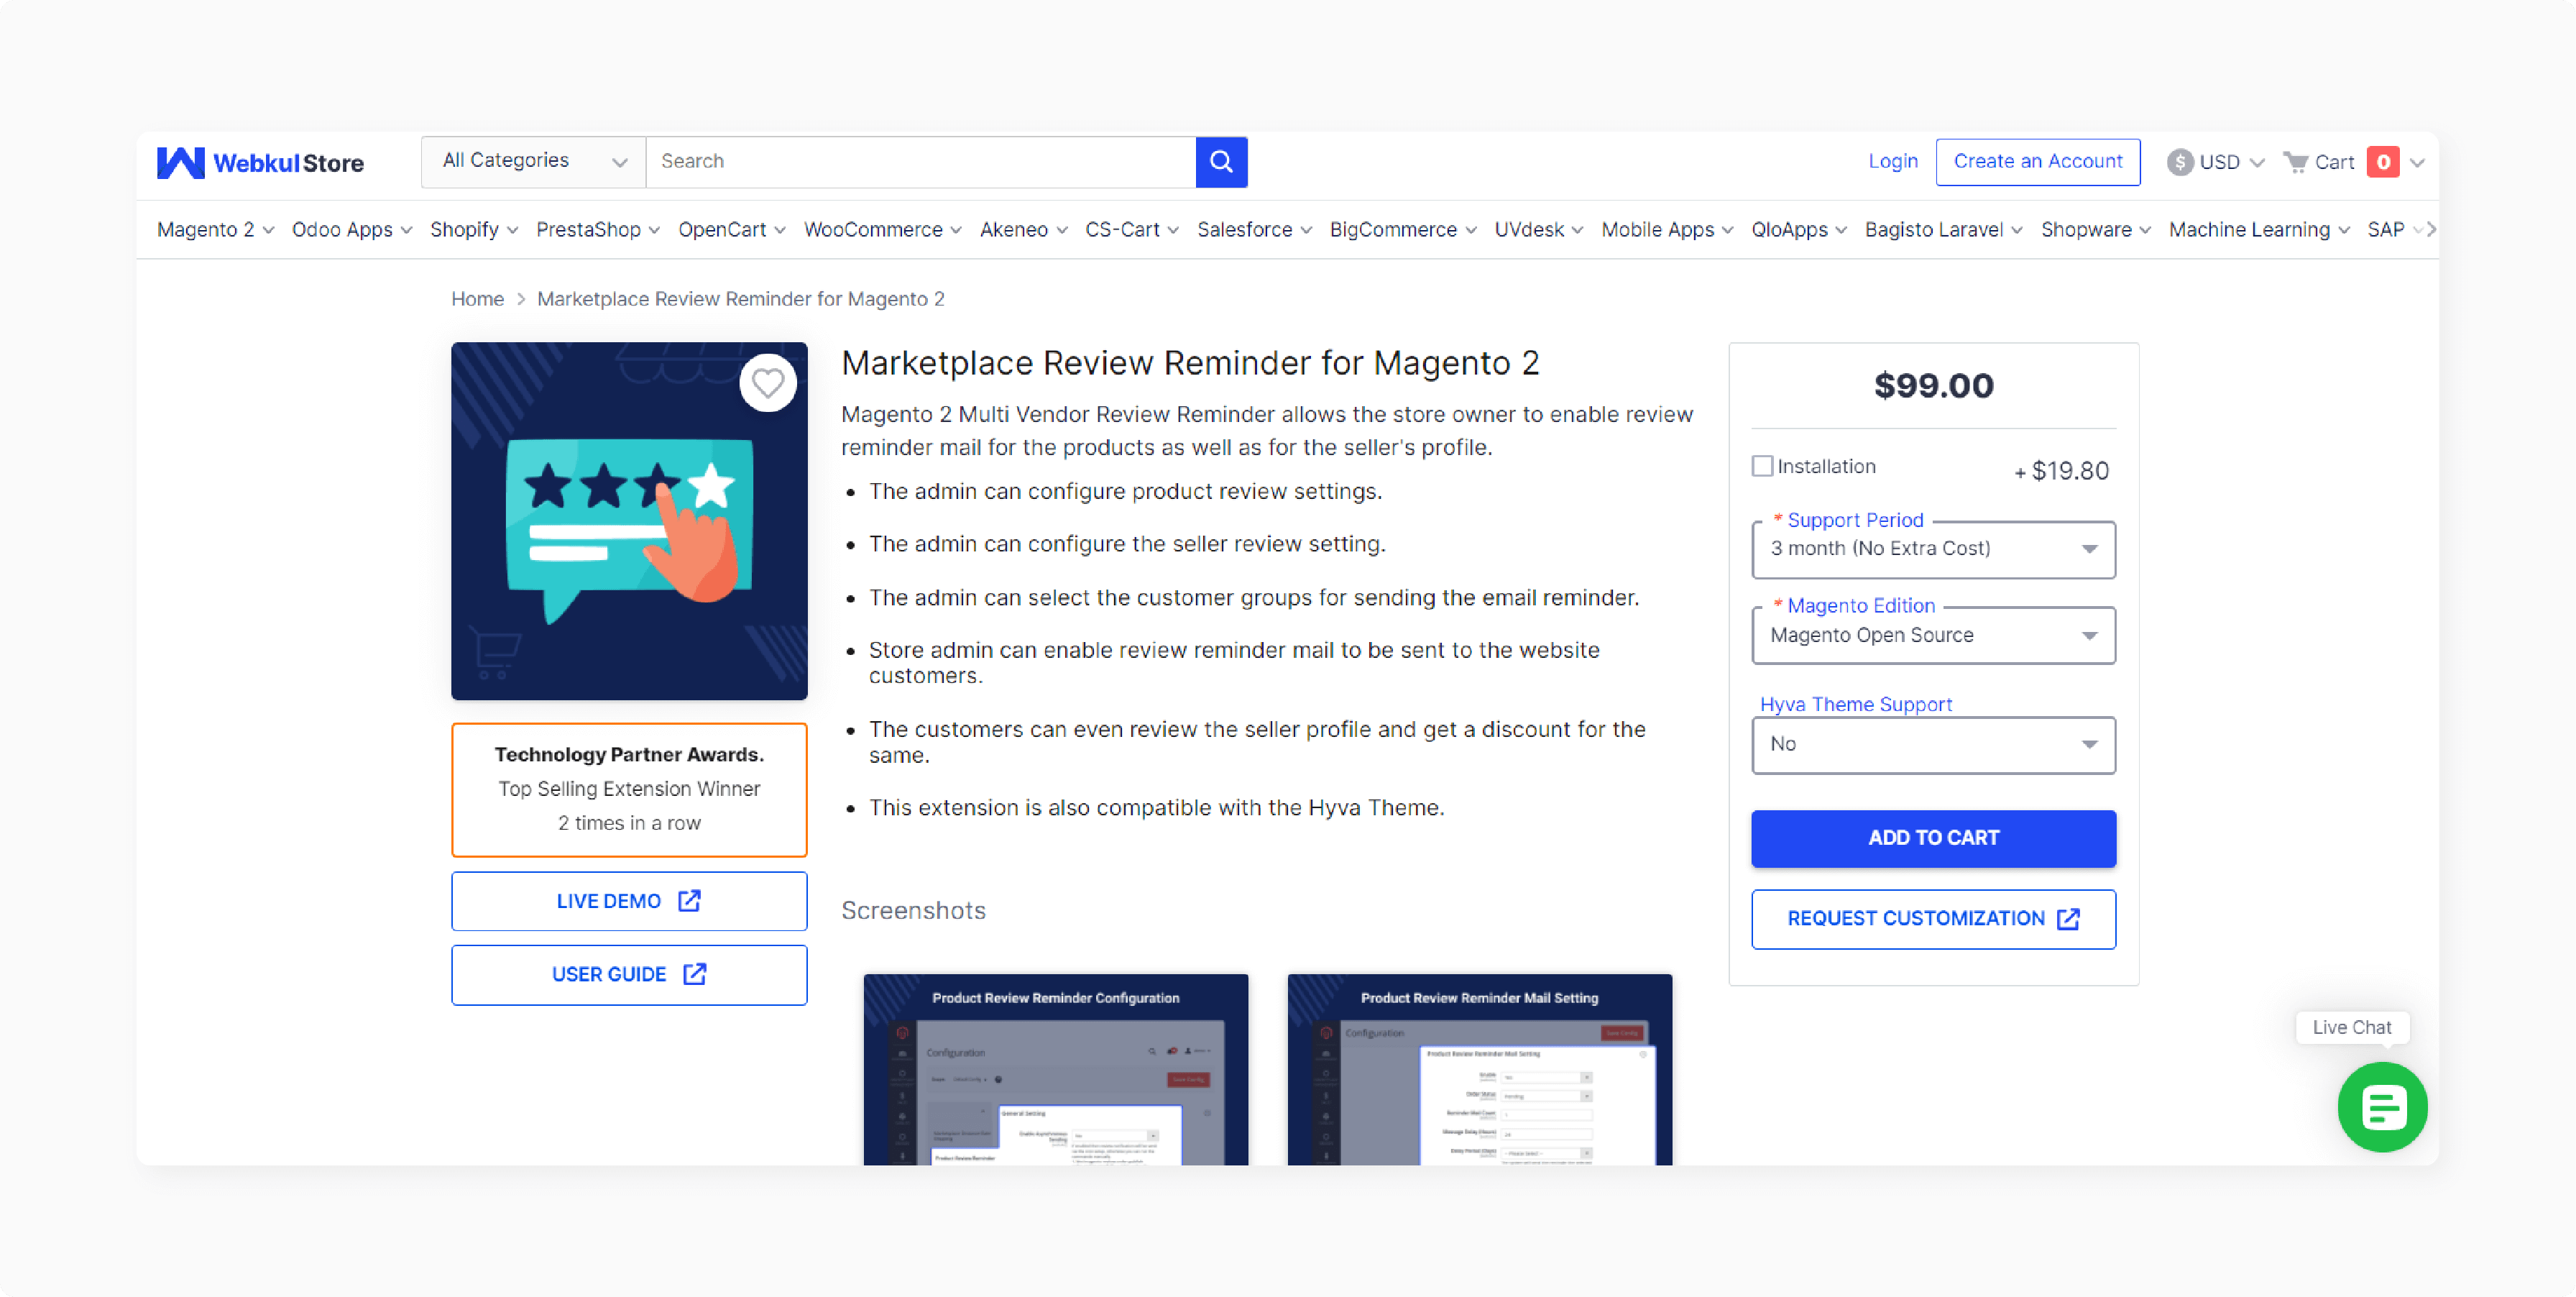Click REQUEST CUSTOMIZATION button
2576x1297 pixels.
coord(1933,919)
